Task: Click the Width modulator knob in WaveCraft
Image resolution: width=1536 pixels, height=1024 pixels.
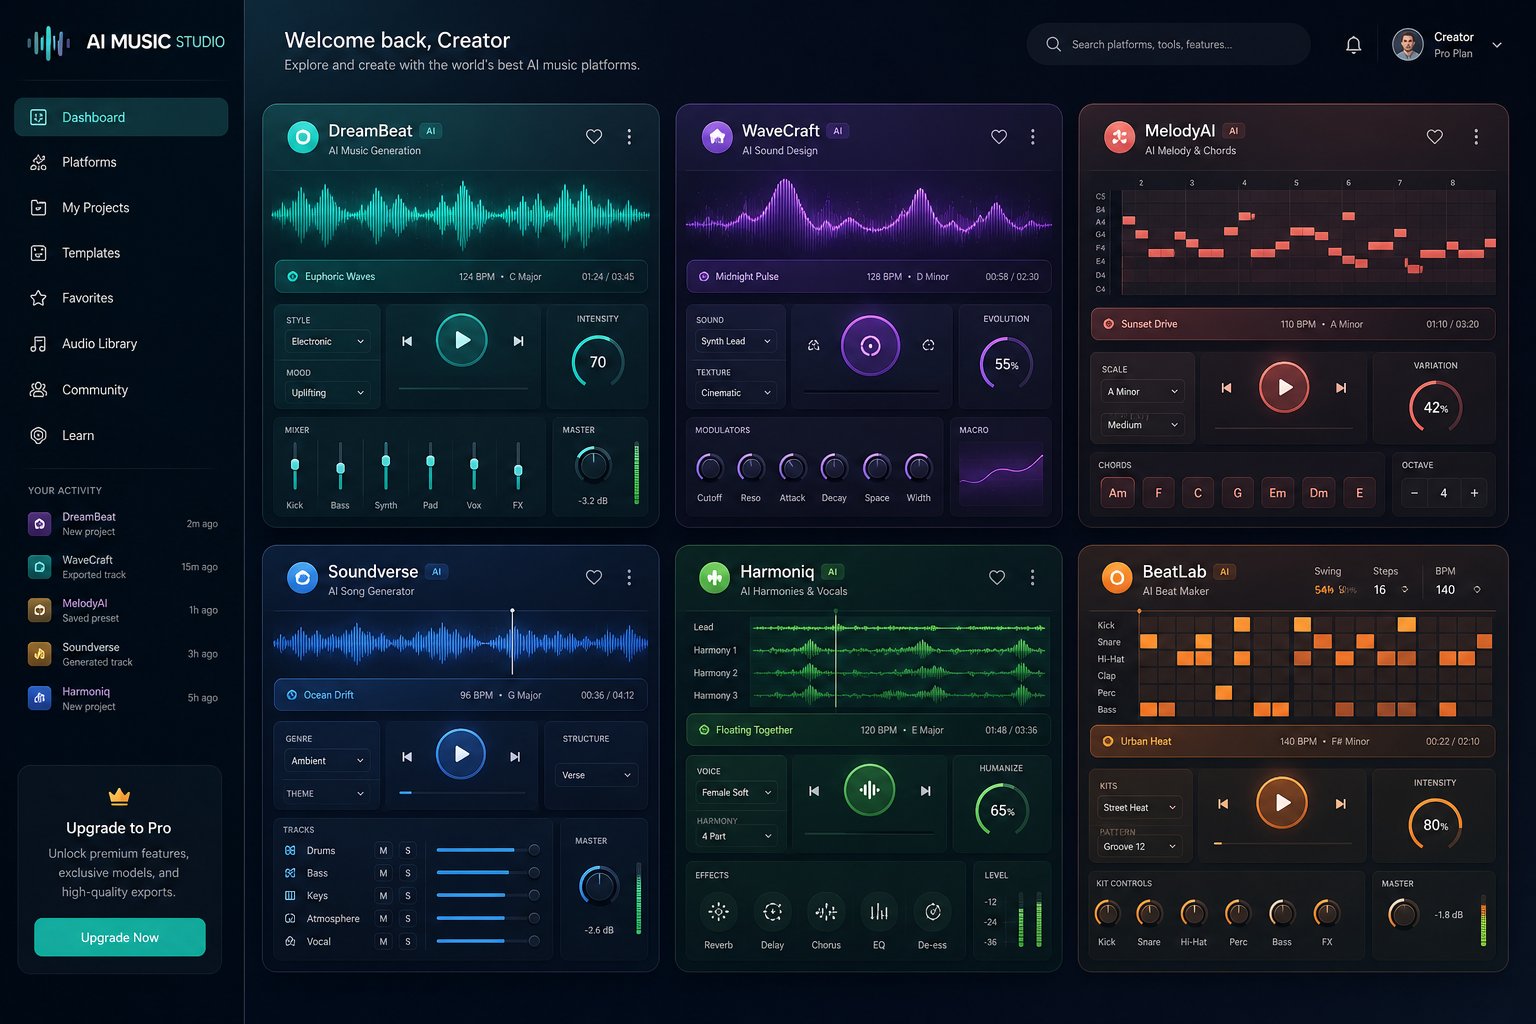Action: (918, 467)
